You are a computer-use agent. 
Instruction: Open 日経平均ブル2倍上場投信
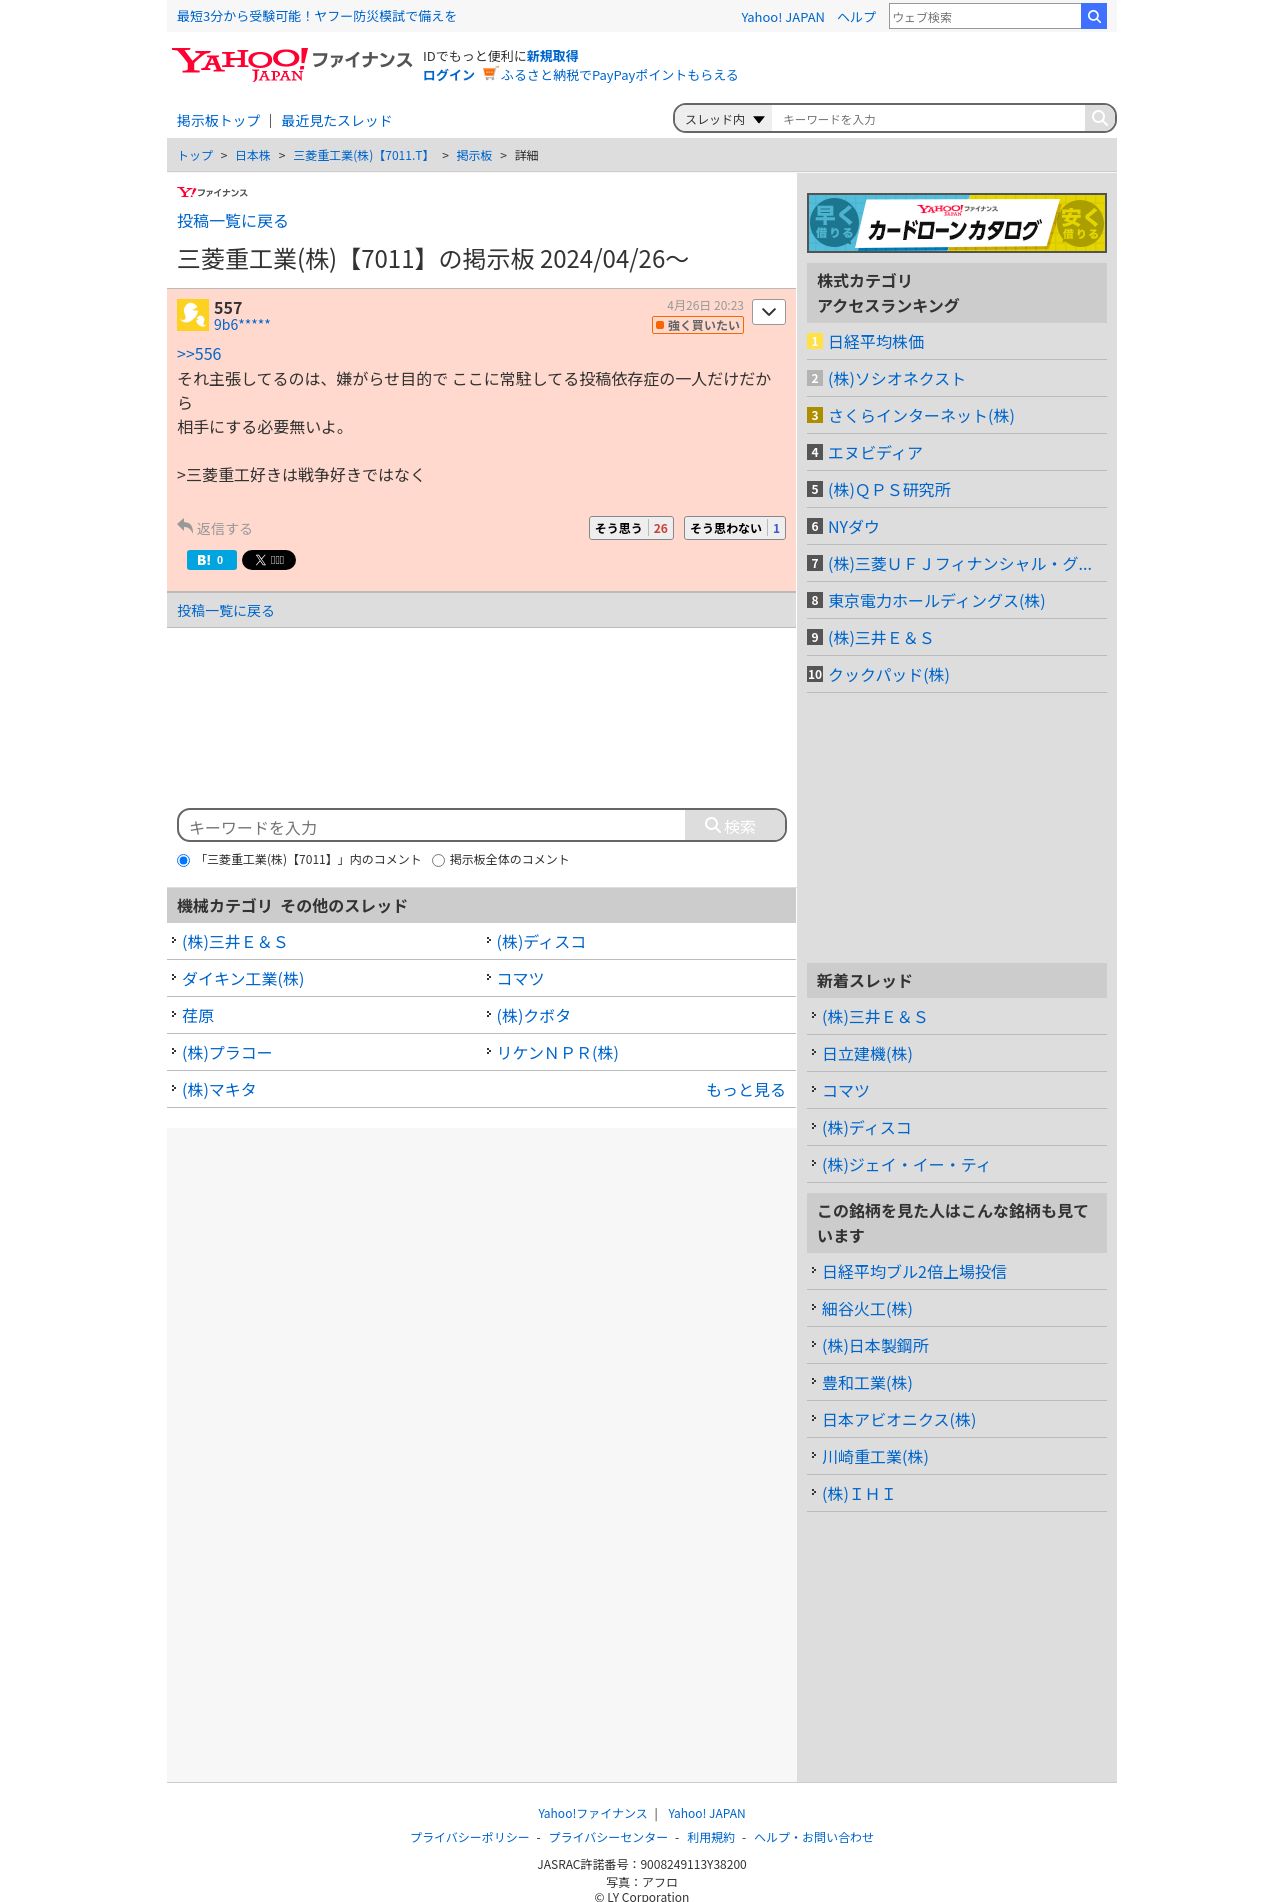(x=914, y=1272)
